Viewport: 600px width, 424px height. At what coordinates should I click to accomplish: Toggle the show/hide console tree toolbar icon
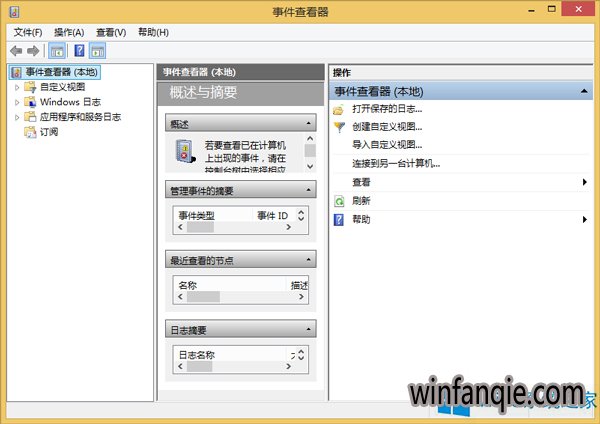(57, 51)
